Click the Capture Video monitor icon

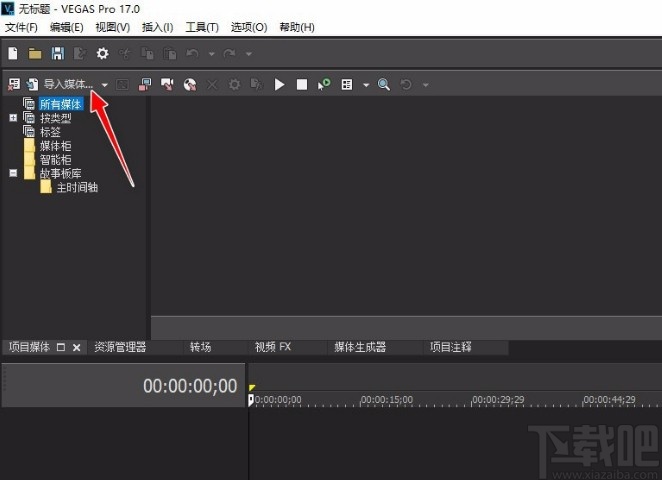[x=145, y=84]
